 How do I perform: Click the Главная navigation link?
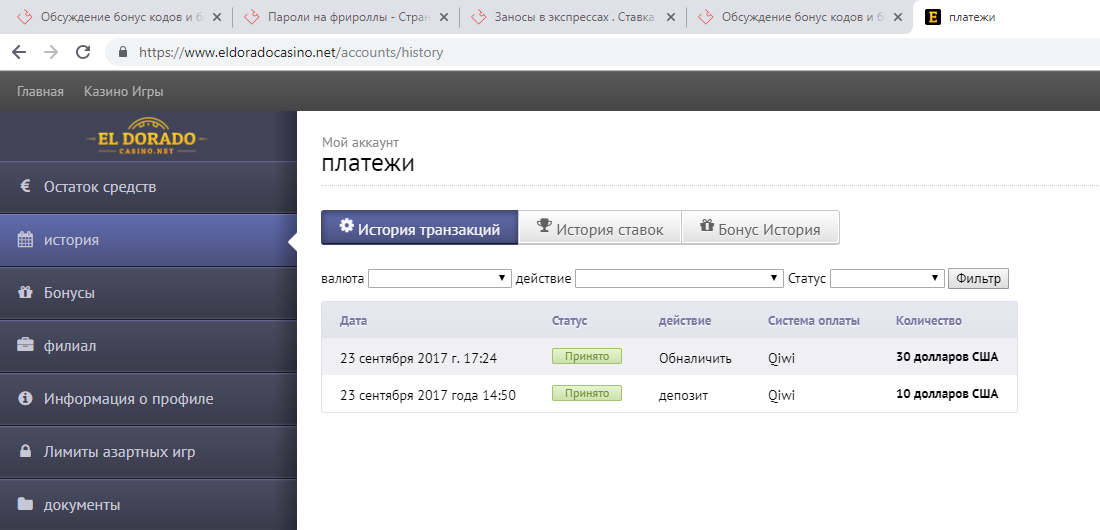[40, 91]
